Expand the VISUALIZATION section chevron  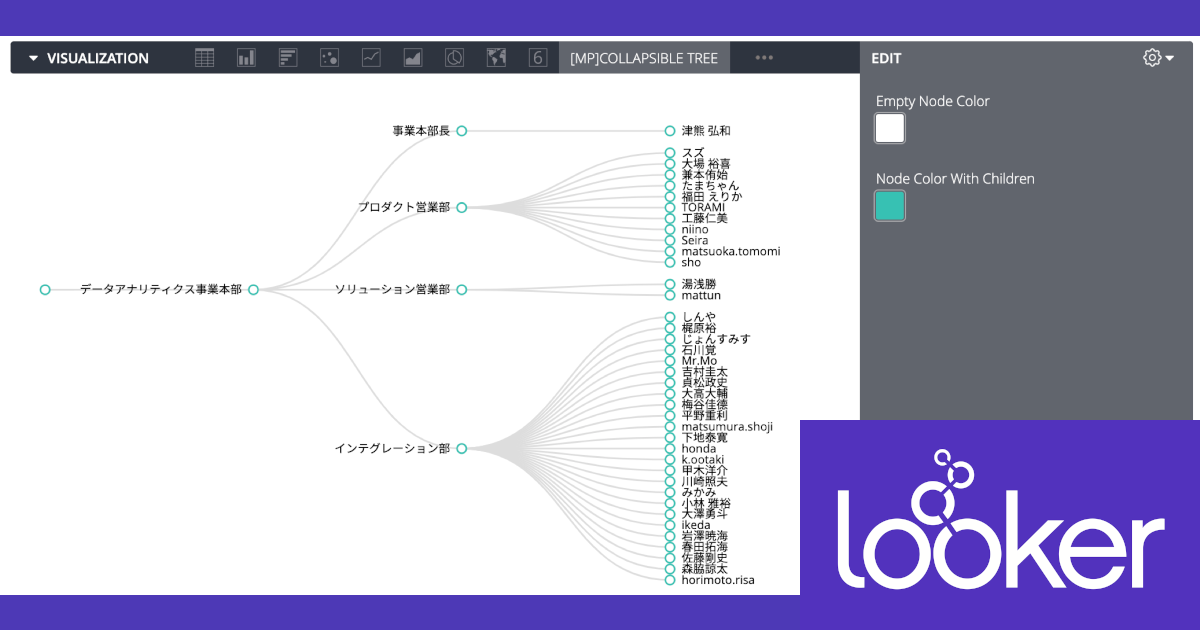tap(31, 57)
